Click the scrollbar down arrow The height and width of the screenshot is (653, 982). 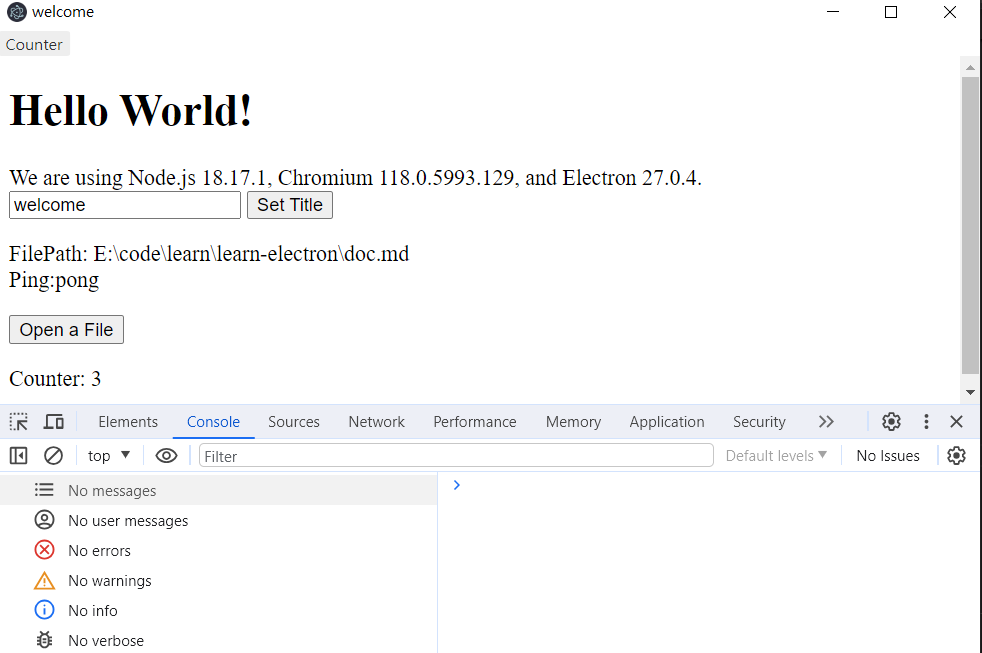(x=970, y=392)
